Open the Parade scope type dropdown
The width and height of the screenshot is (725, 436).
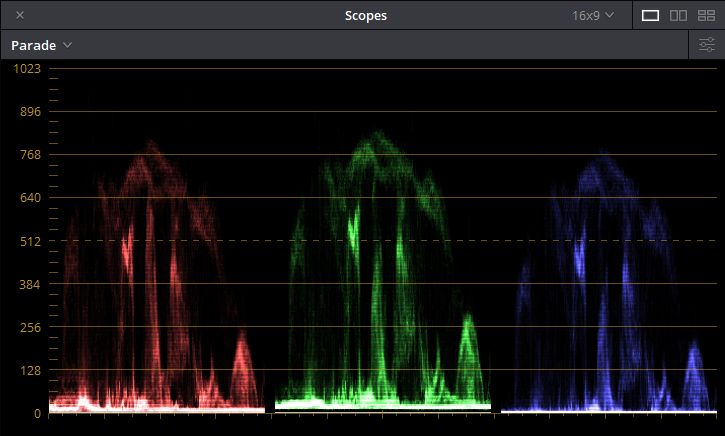tap(41, 45)
